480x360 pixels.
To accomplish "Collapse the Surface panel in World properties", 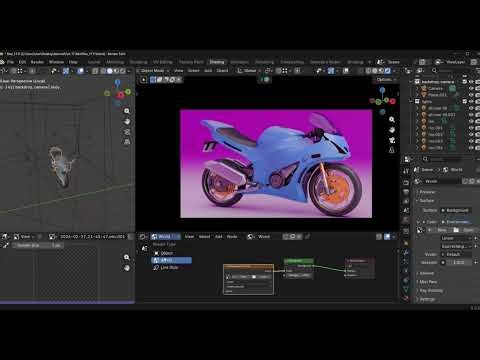I will [427, 201].
